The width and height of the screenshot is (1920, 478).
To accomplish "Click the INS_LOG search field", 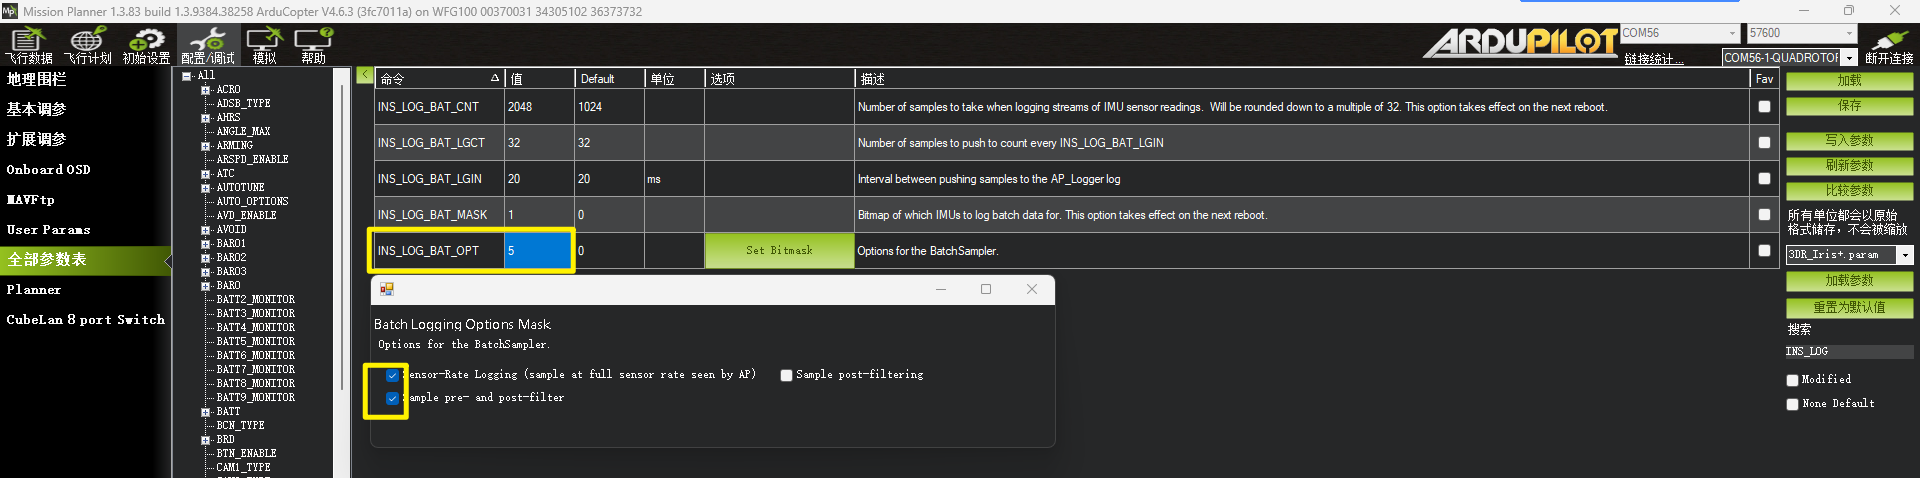I will click(x=1849, y=352).
